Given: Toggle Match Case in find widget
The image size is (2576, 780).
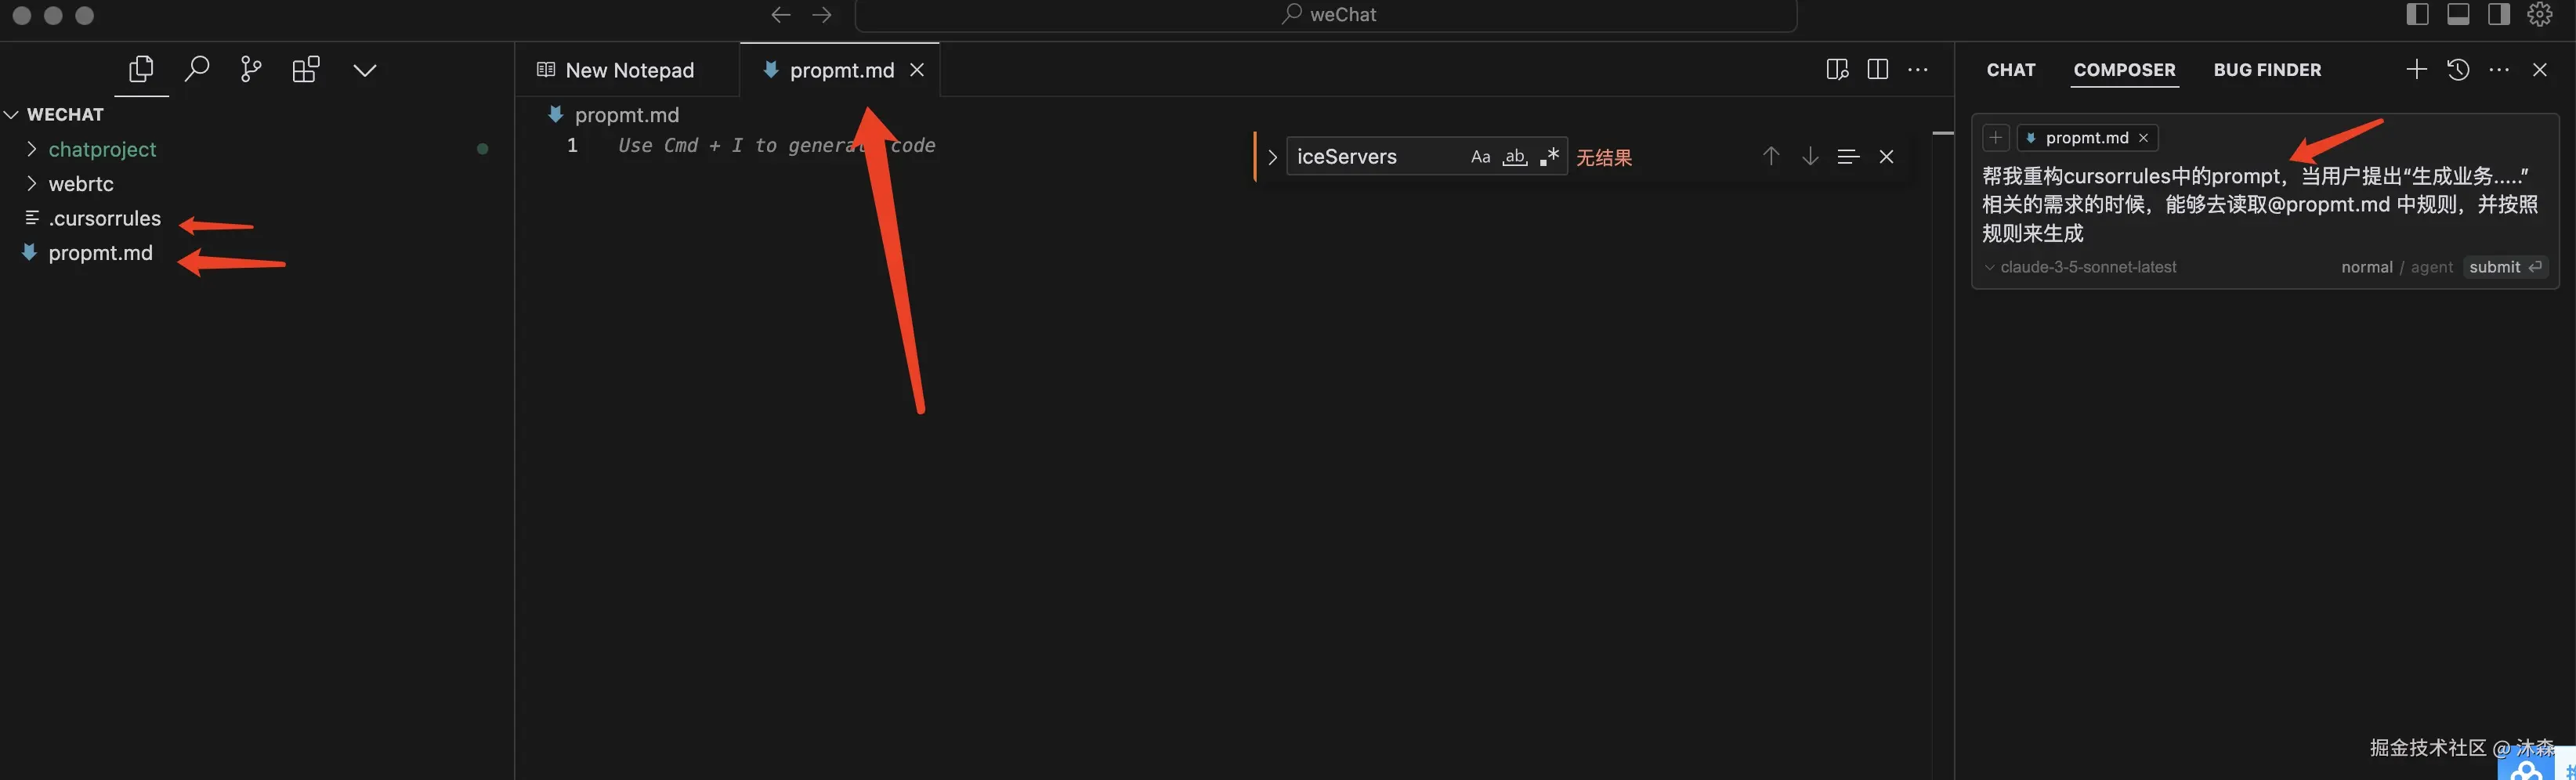Looking at the screenshot, I should click(x=1481, y=157).
